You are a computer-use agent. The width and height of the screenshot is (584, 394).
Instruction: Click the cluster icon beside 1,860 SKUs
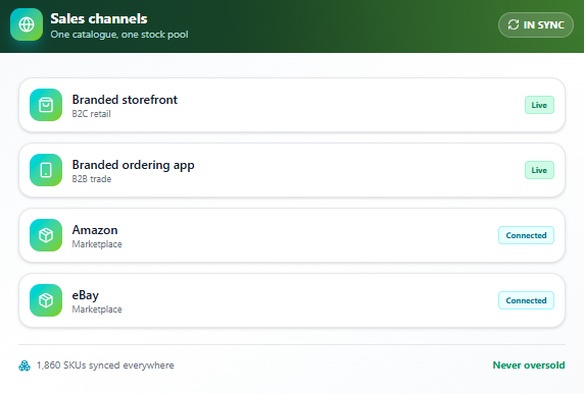(x=25, y=365)
